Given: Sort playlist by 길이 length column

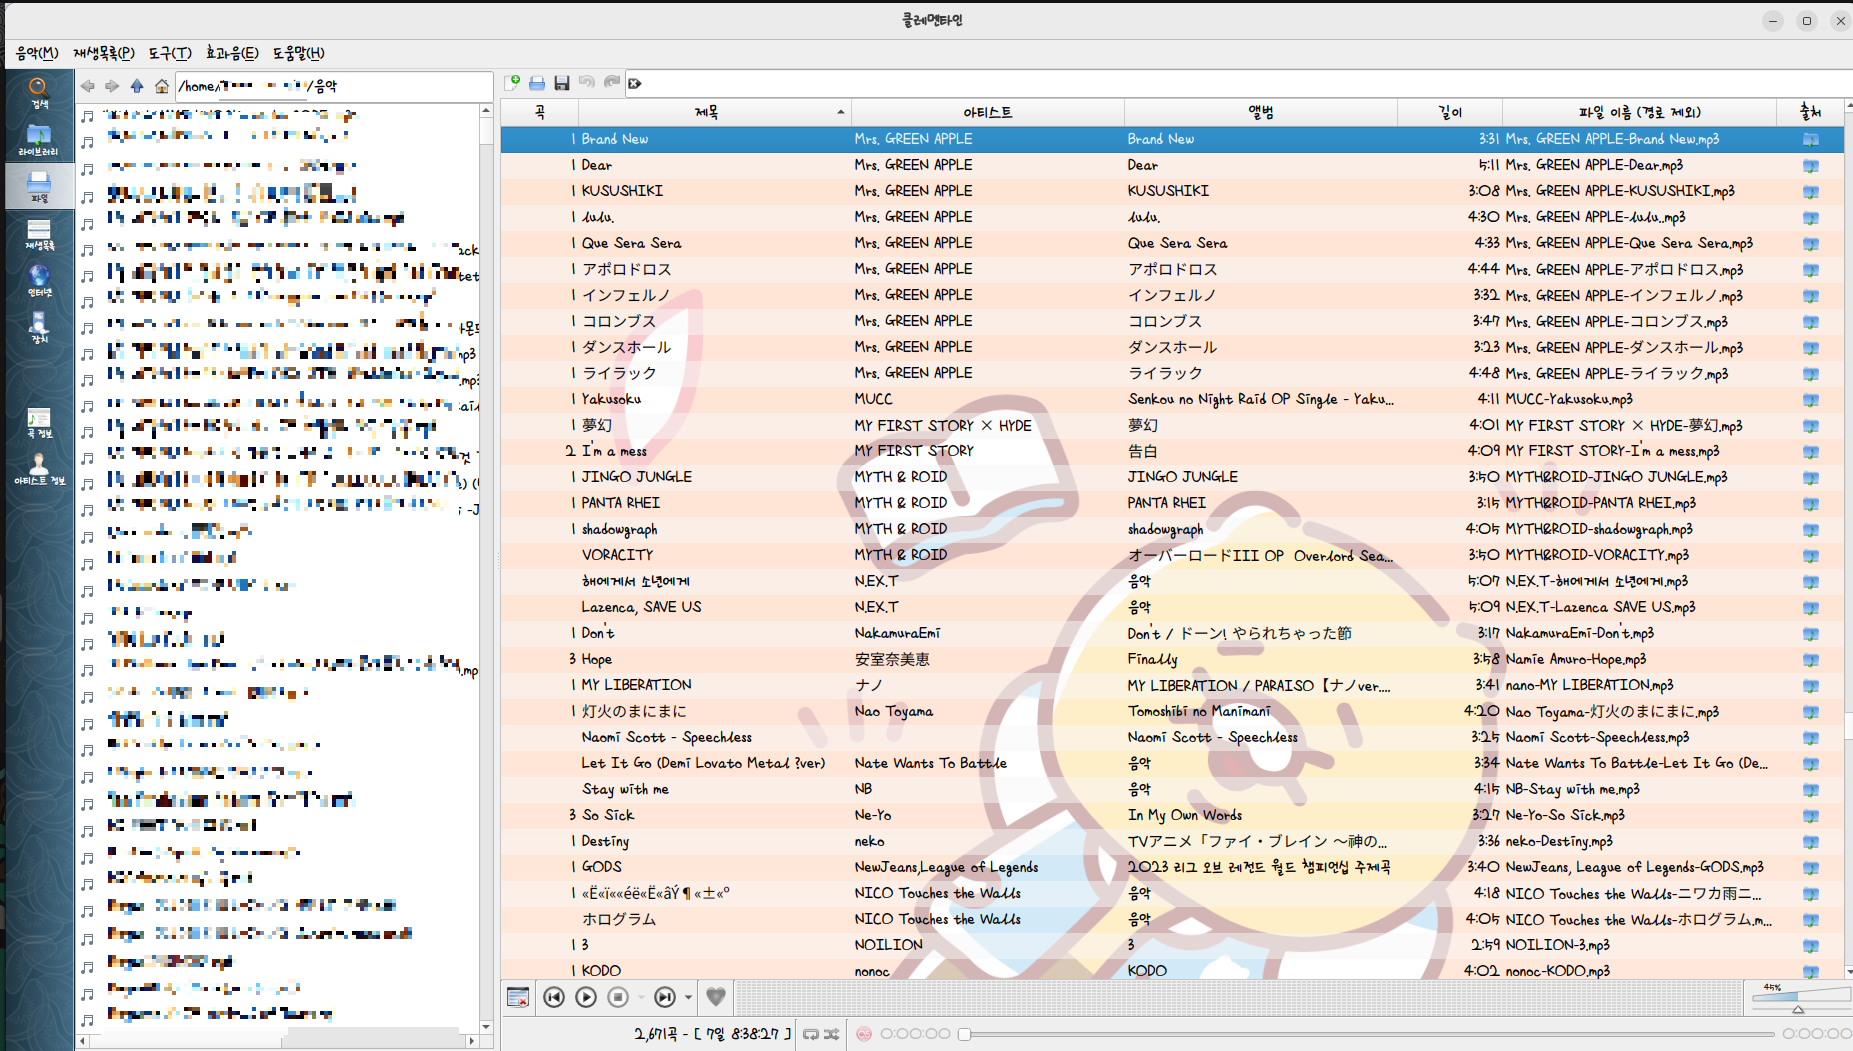Looking at the screenshot, I should coord(1450,112).
